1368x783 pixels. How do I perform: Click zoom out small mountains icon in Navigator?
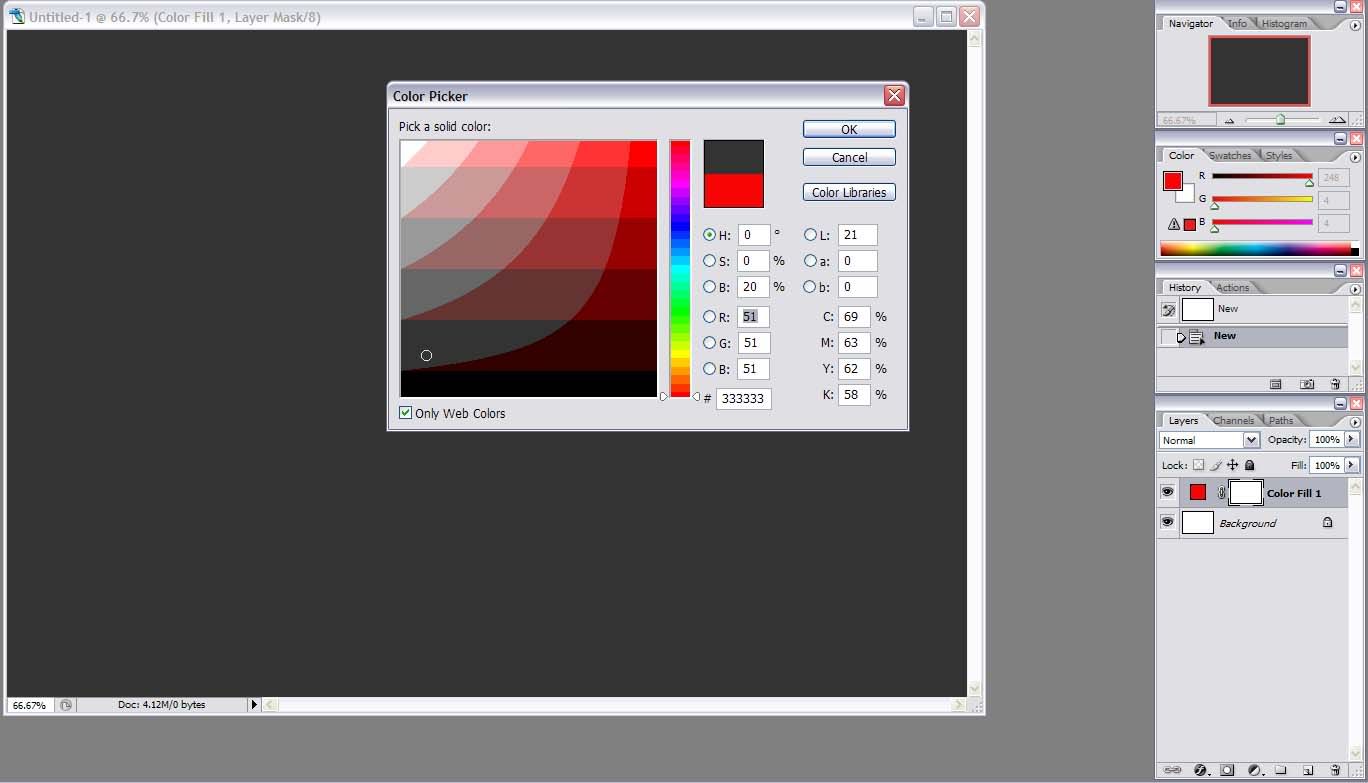[x=1230, y=121]
